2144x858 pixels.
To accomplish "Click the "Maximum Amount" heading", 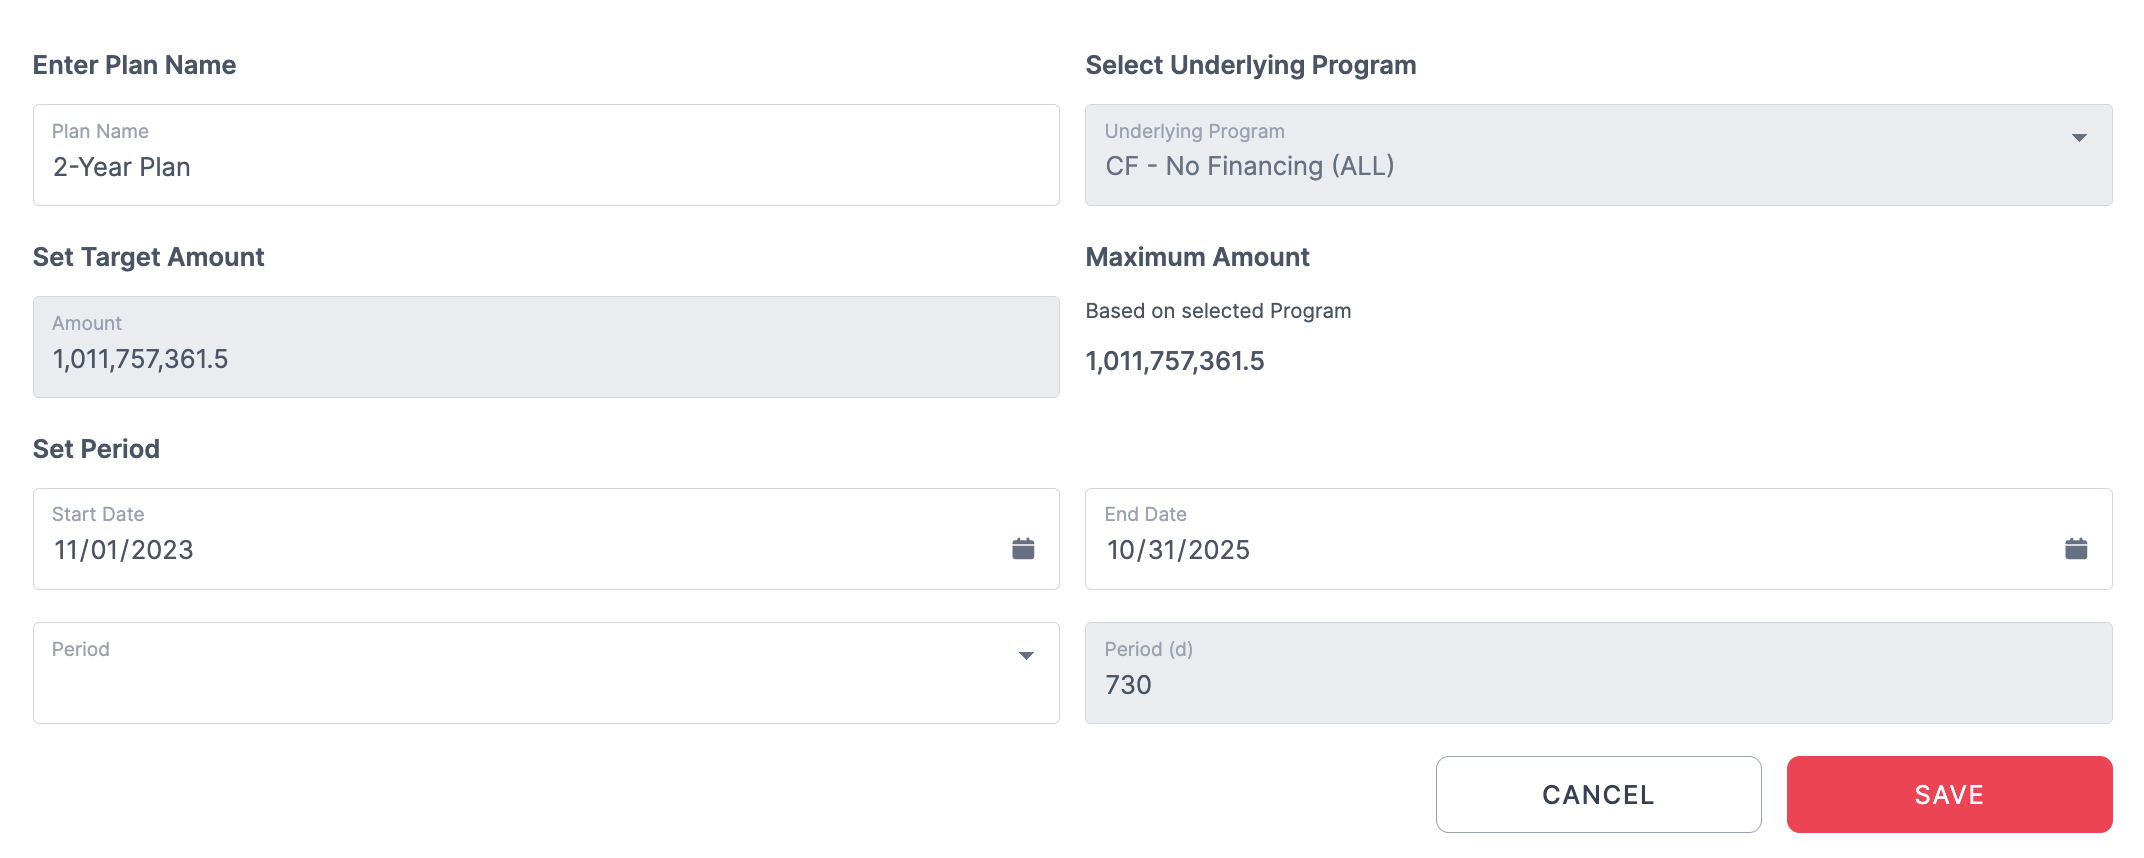I will point(1197,257).
